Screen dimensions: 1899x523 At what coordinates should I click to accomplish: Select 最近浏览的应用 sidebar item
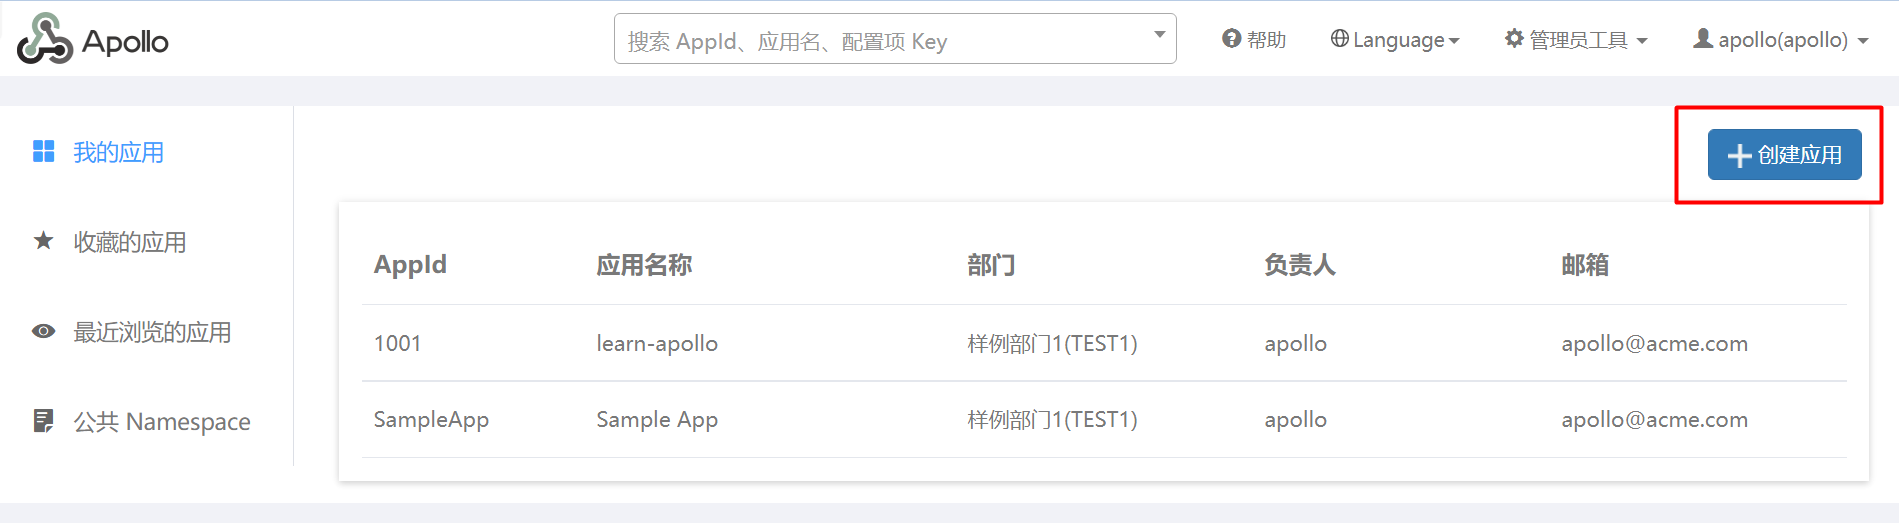click(152, 332)
